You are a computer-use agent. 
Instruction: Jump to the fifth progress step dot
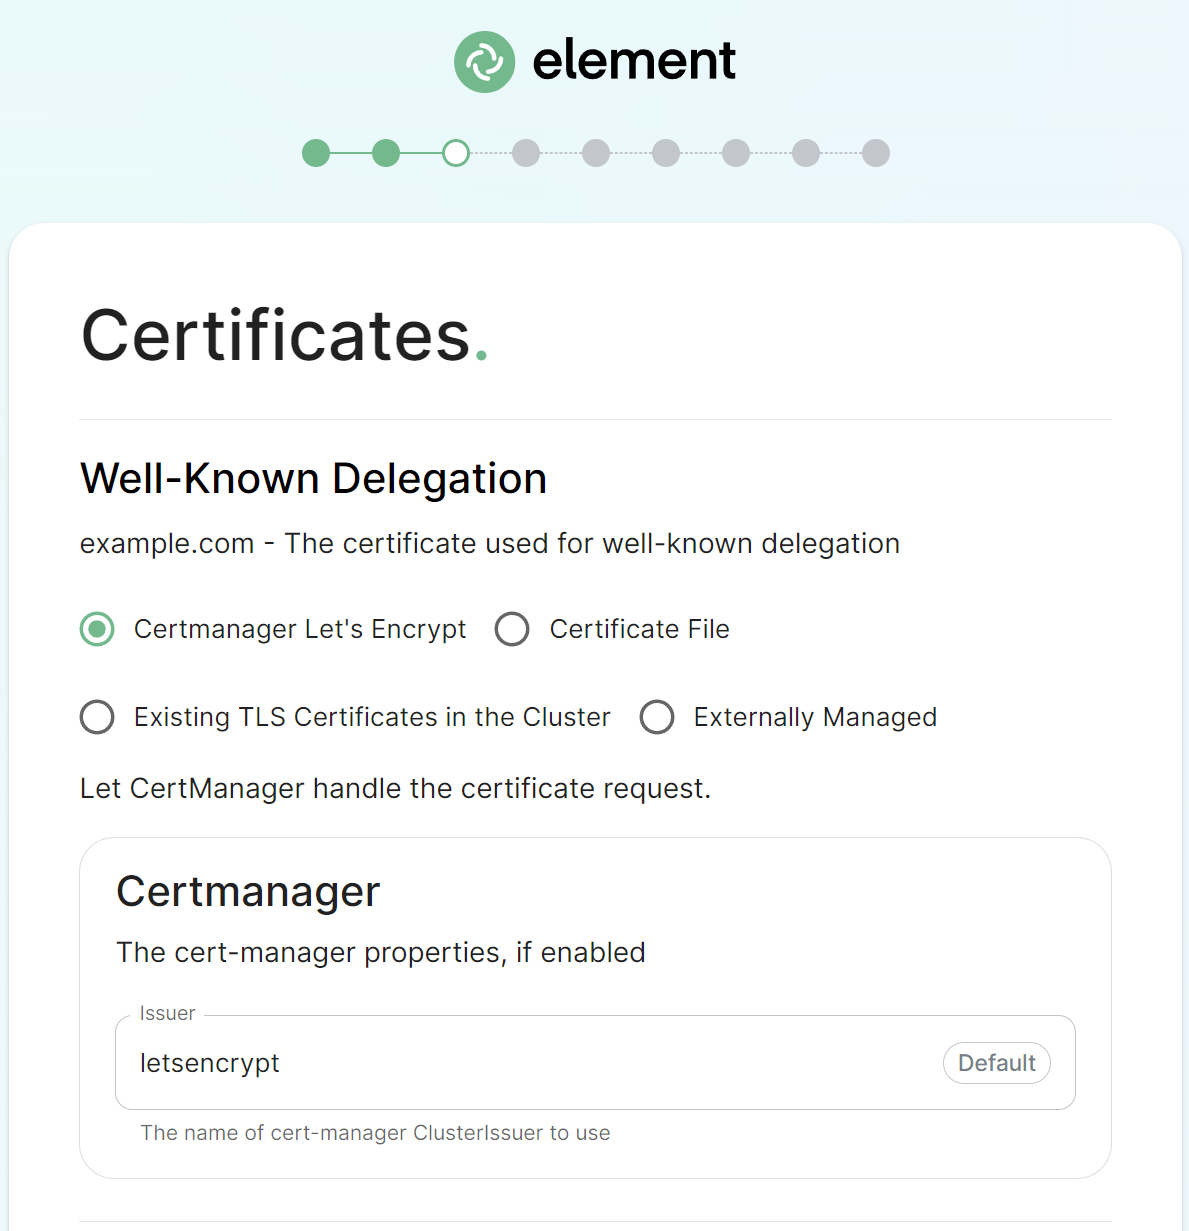[x=596, y=153]
